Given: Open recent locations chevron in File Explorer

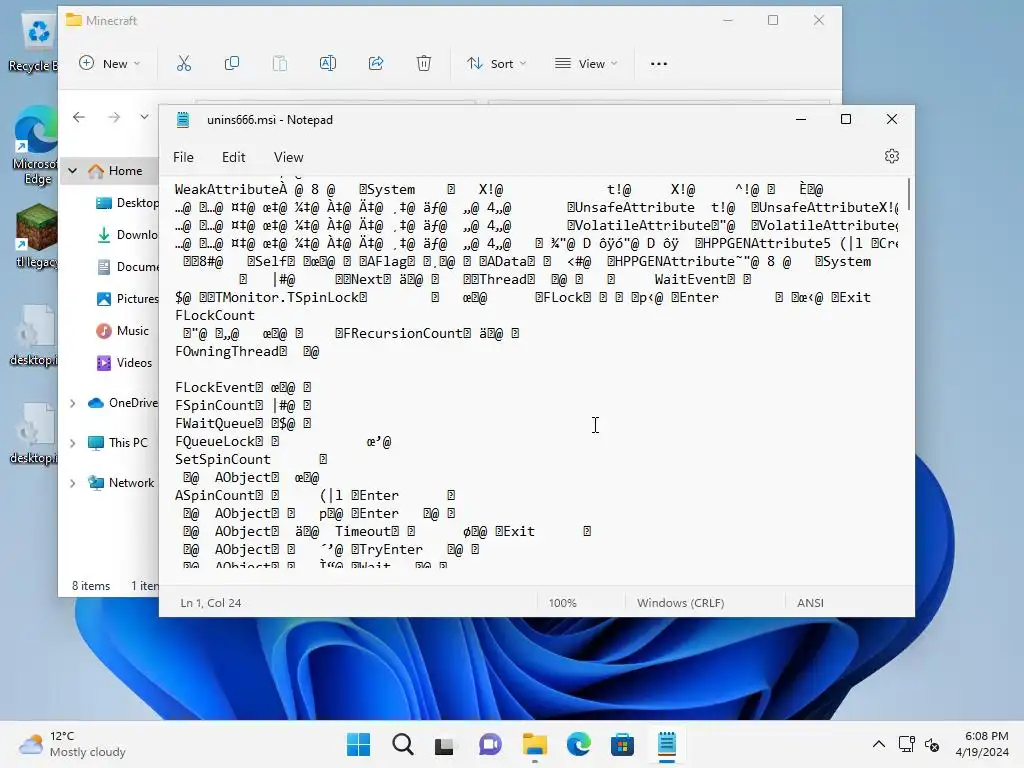Looking at the screenshot, I should (x=144, y=117).
